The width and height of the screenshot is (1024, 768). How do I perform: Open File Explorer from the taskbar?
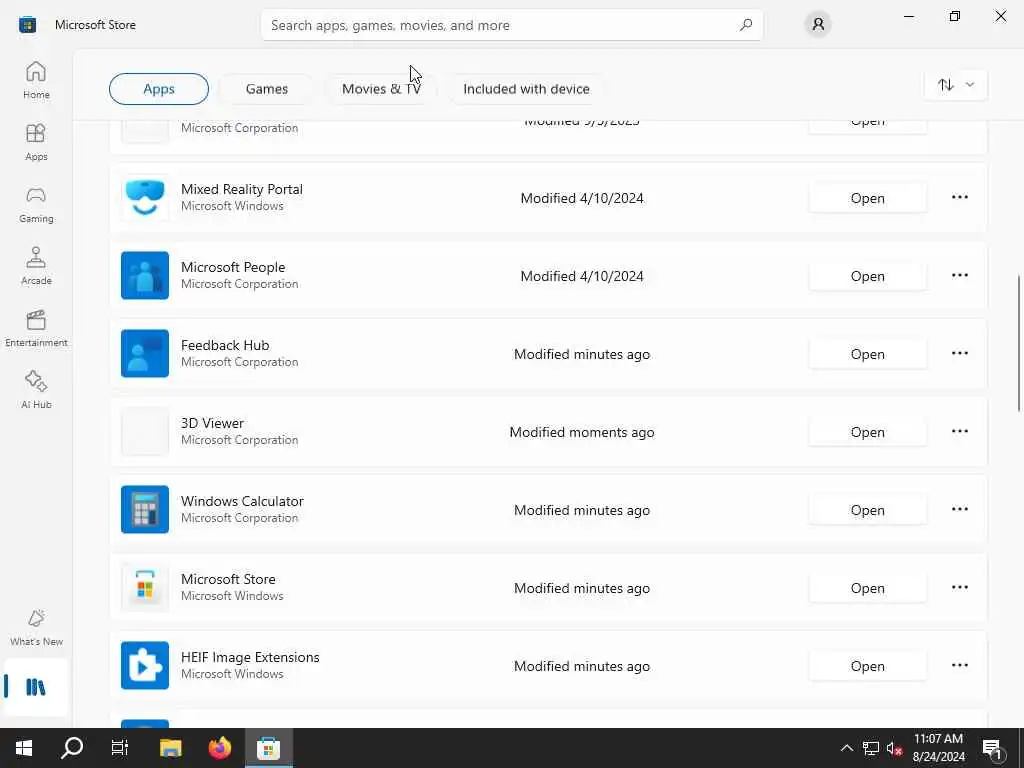(170, 748)
